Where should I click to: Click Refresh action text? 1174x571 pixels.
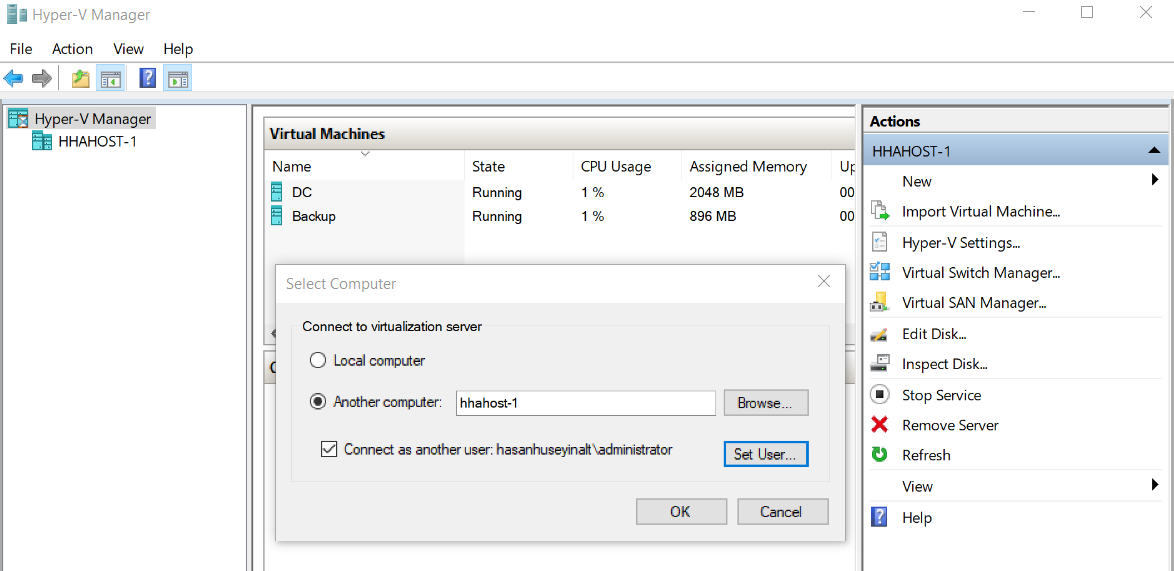tap(926, 455)
